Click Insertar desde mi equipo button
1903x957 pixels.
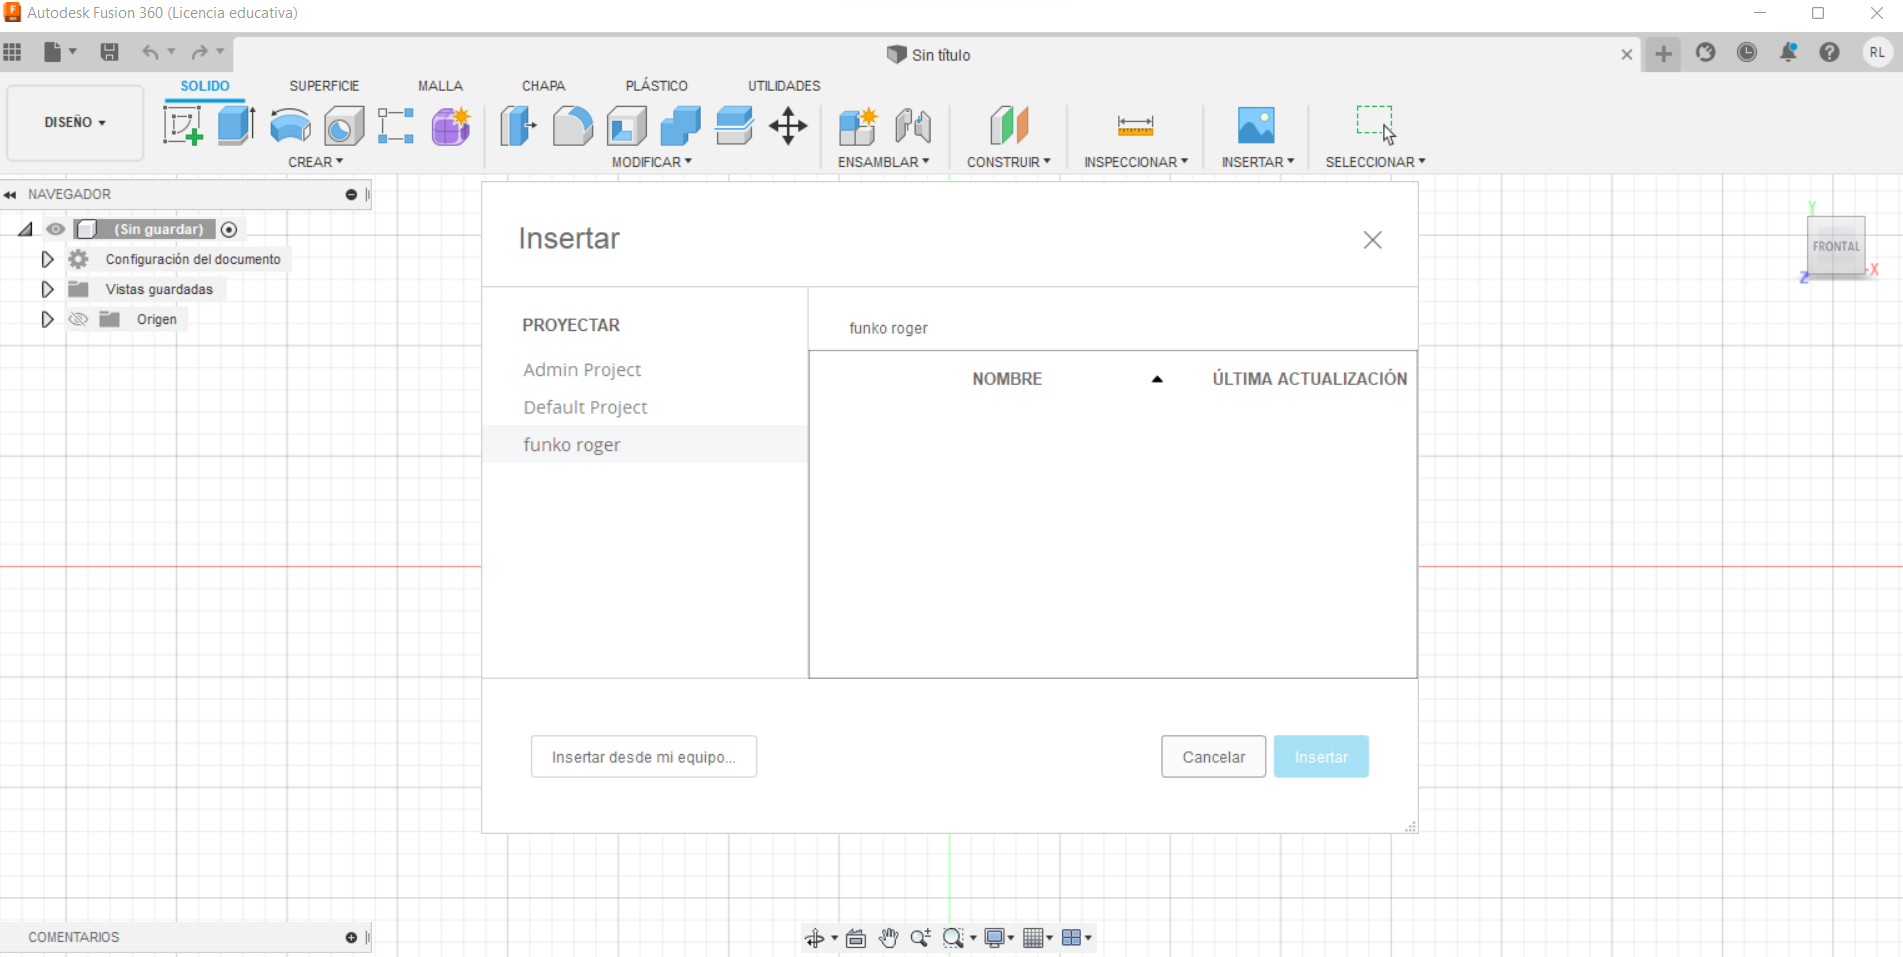coord(644,757)
